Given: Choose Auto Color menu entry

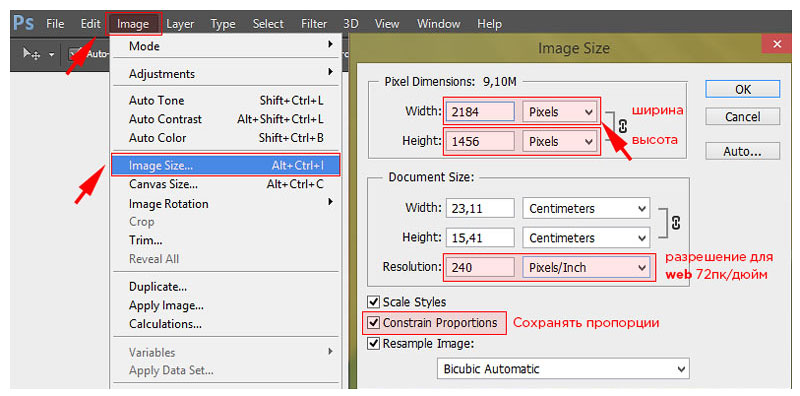Looking at the screenshot, I should click(x=226, y=138).
